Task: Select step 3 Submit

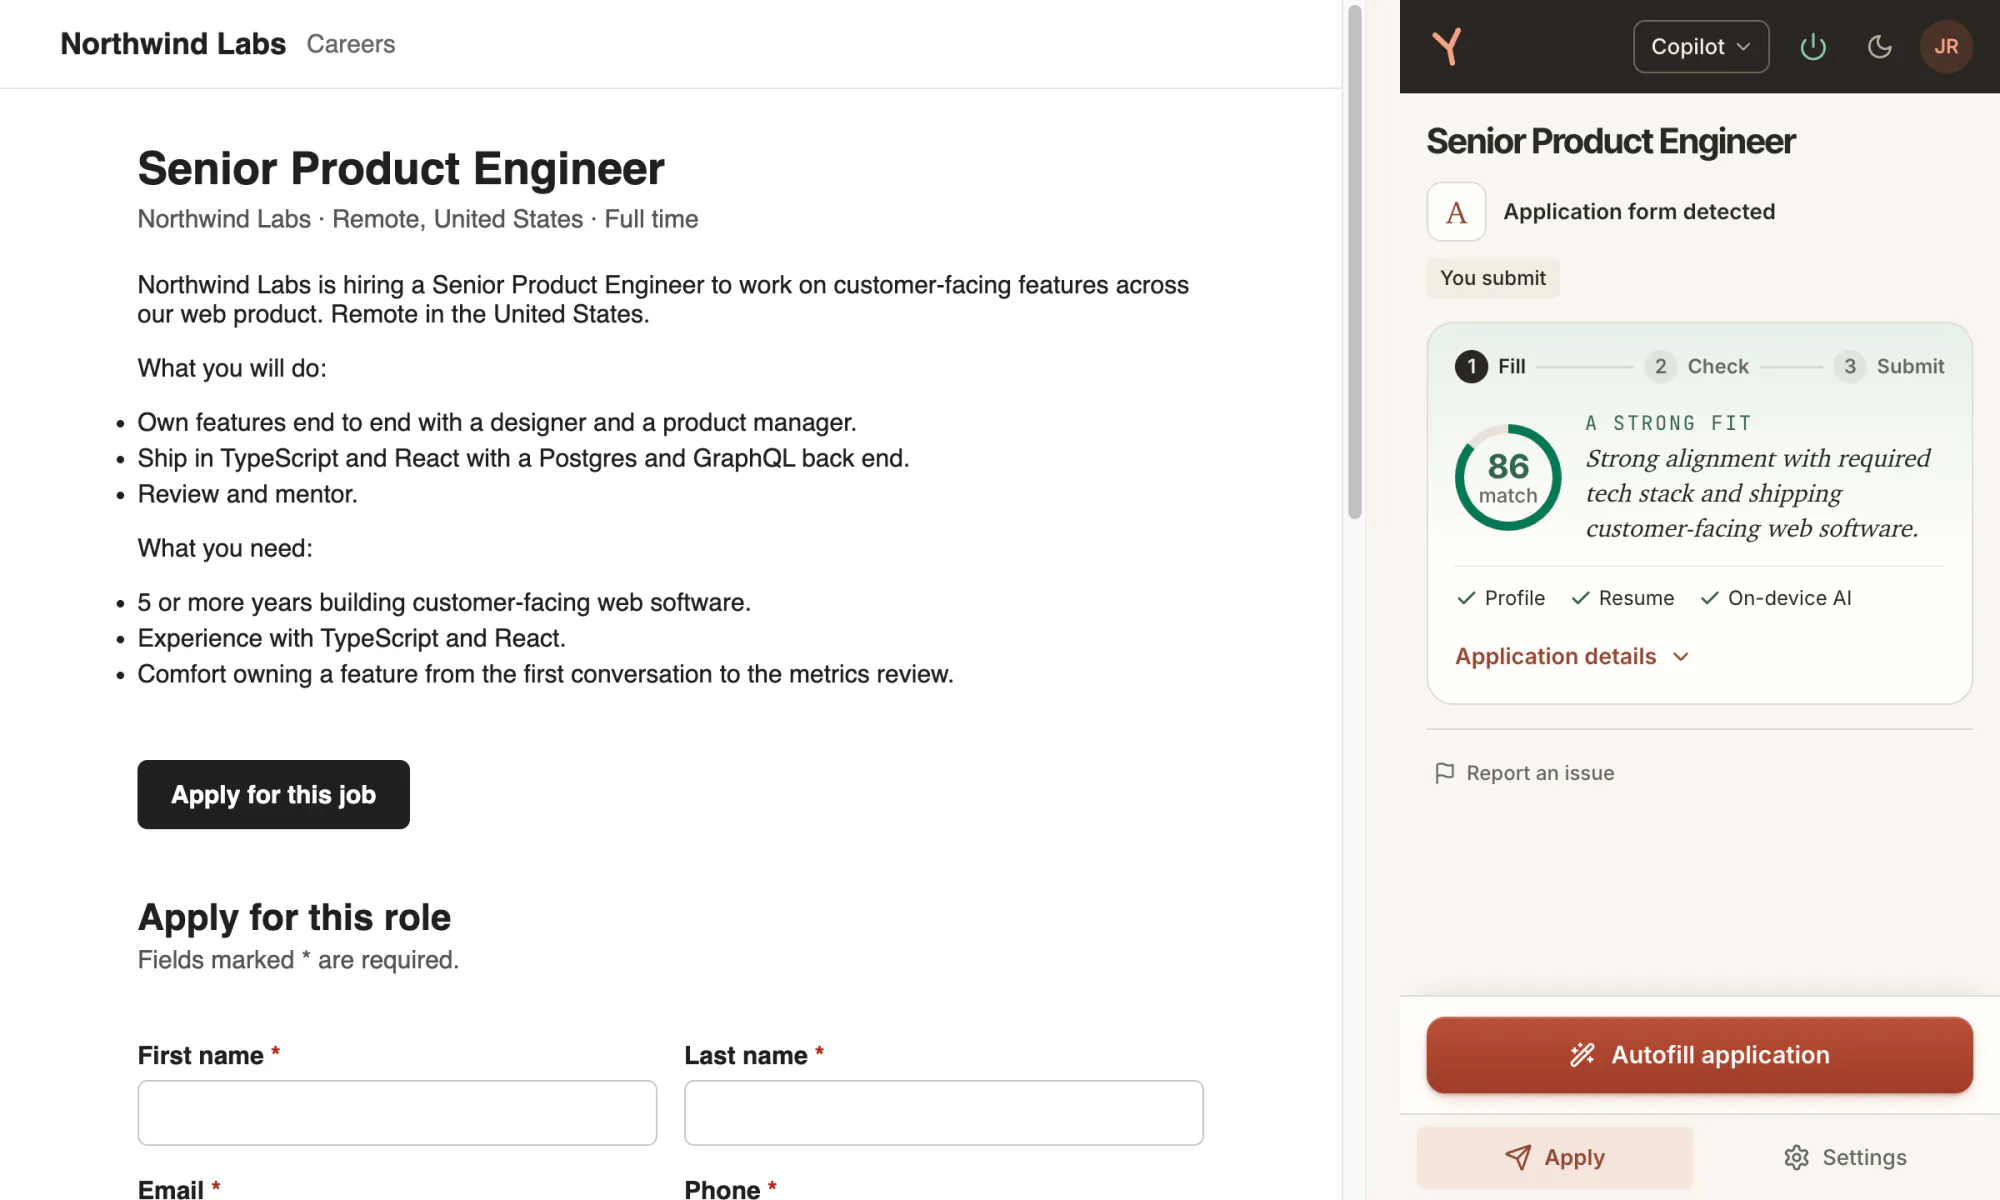Action: [x=1889, y=366]
